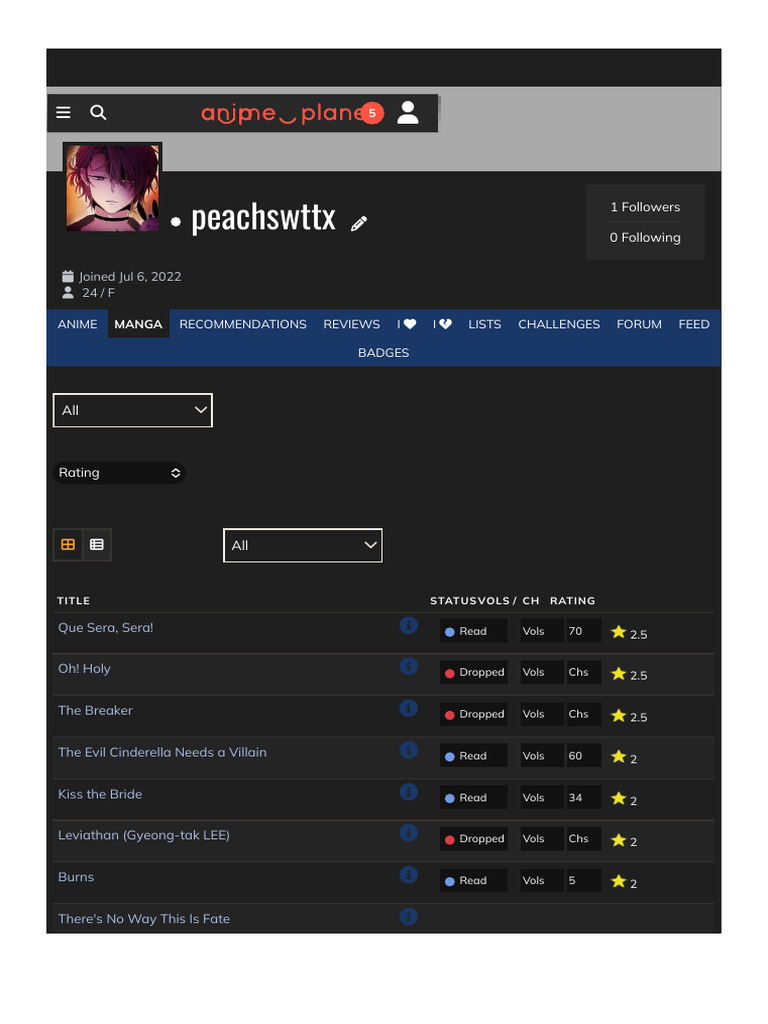Open the user account icon
The image size is (768, 1024).
pos(408,112)
